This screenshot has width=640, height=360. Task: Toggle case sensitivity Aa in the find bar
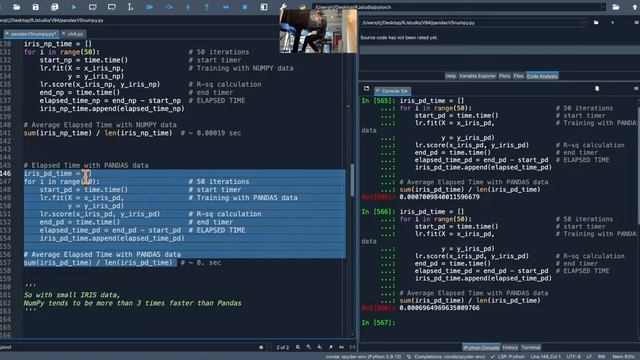click(x=342, y=347)
